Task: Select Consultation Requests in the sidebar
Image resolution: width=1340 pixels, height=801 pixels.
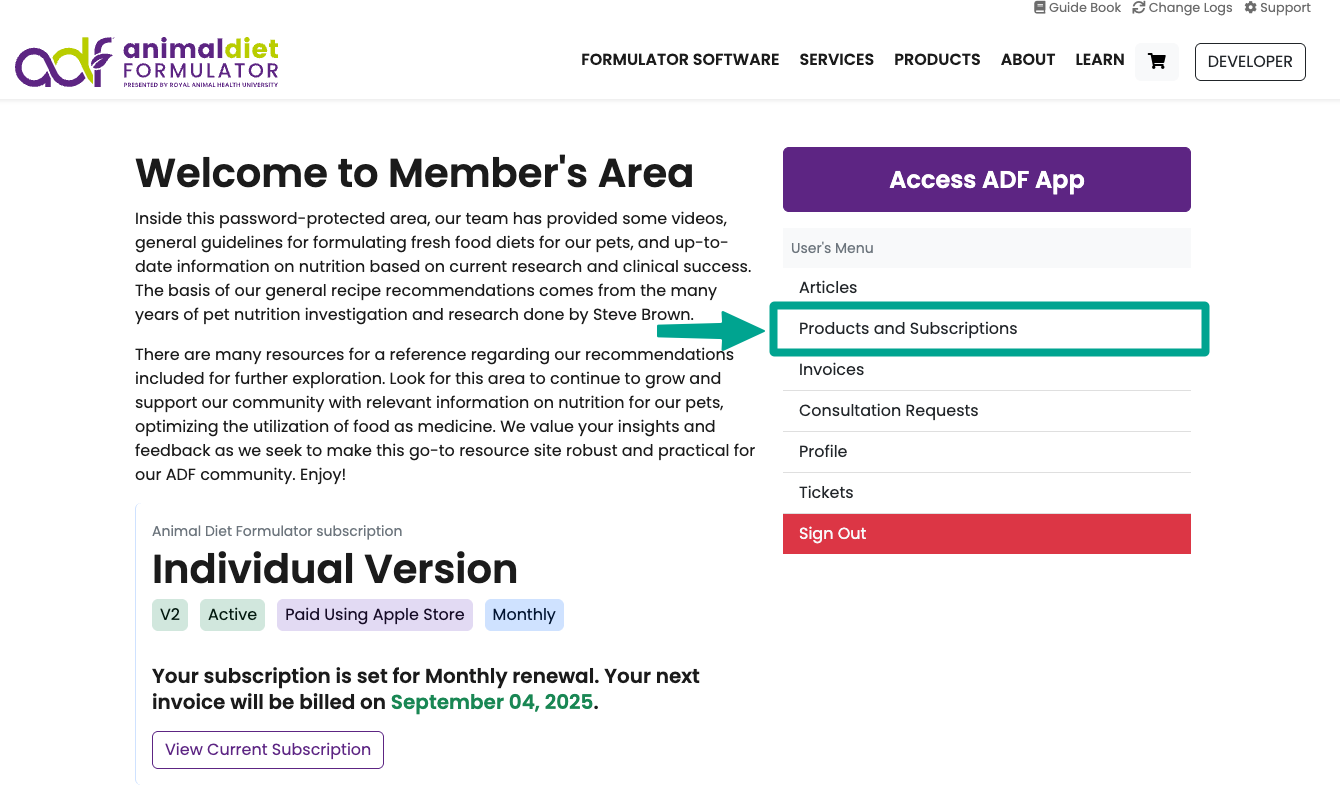Action: 888,411
